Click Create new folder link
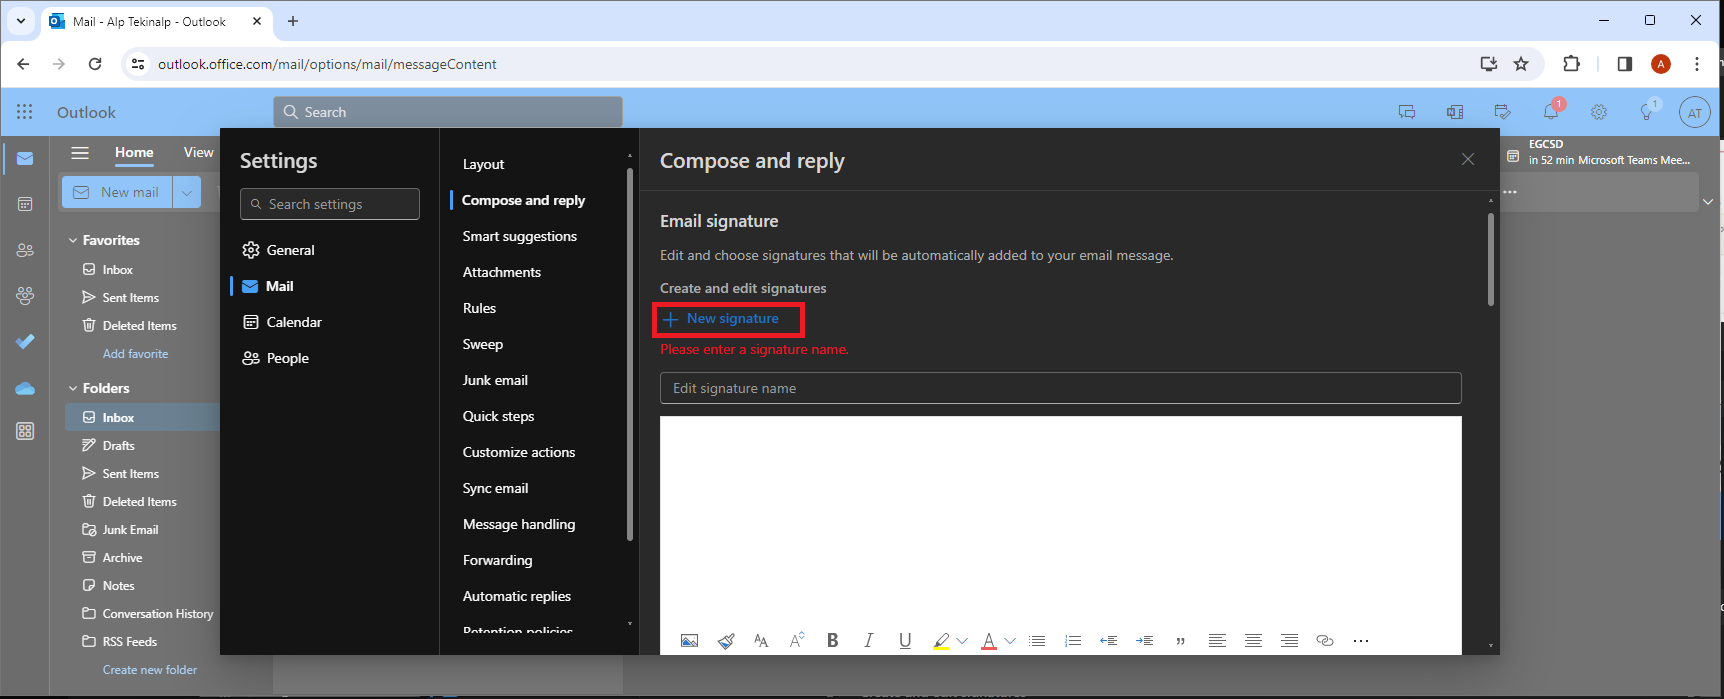Viewport: 1724px width, 699px height. point(150,670)
